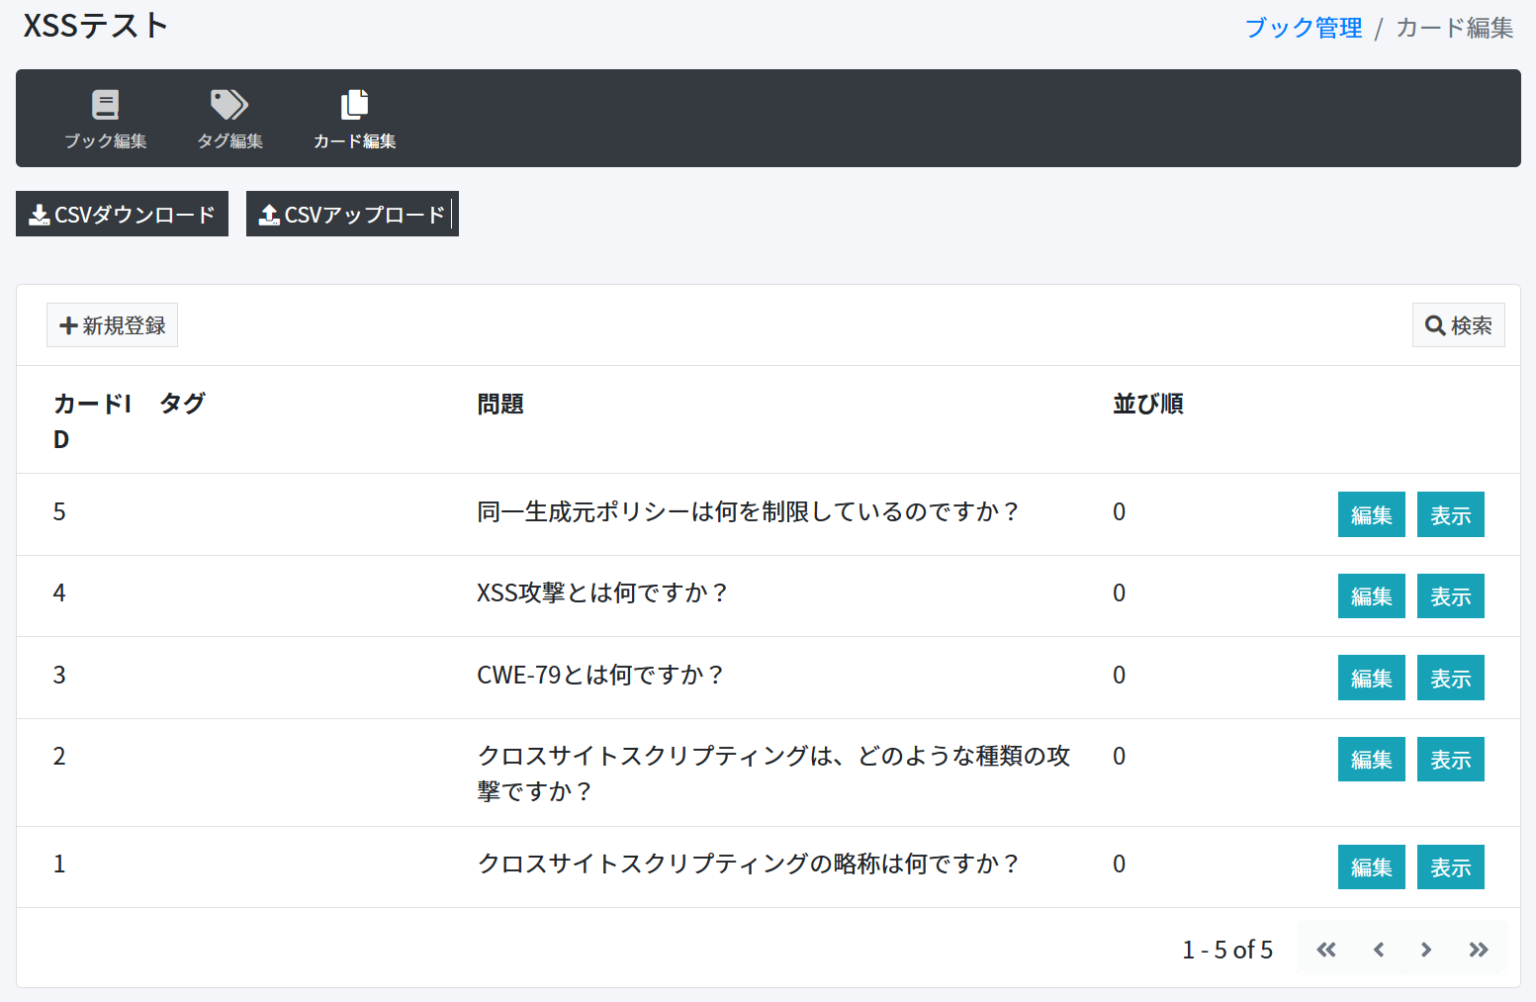The height and width of the screenshot is (1002, 1536).
Task: Edit the XSS攻撃 card row
Action: pyautogui.click(x=1371, y=596)
